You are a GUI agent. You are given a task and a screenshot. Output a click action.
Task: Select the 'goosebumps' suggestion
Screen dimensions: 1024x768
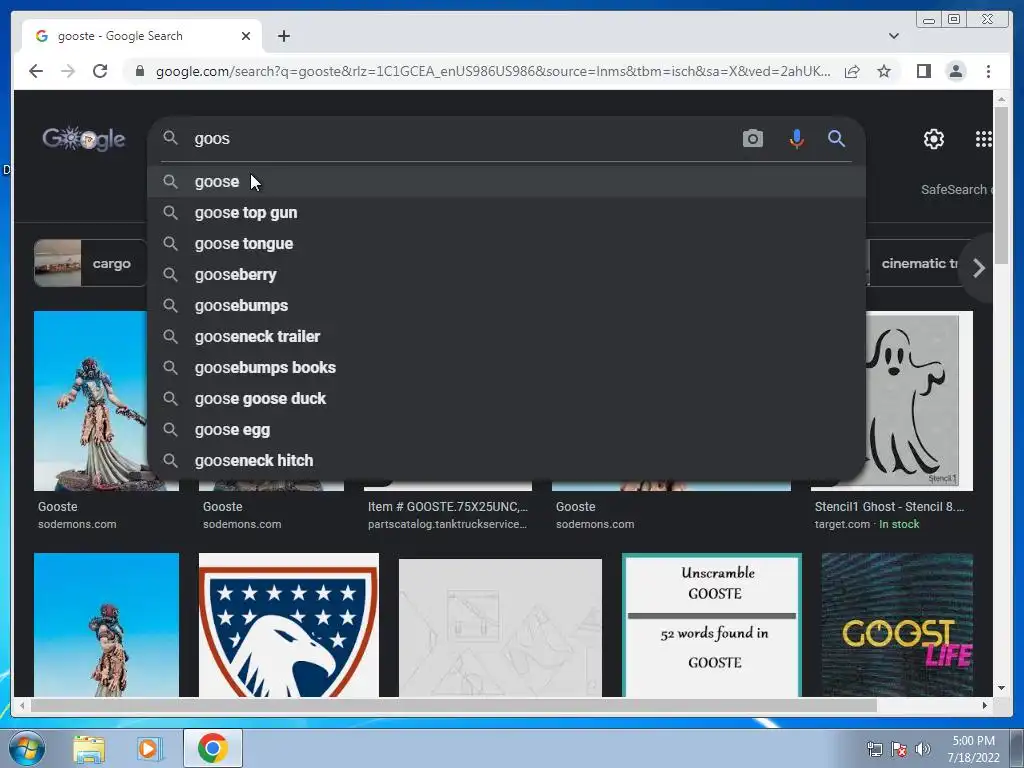(x=506, y=306)
